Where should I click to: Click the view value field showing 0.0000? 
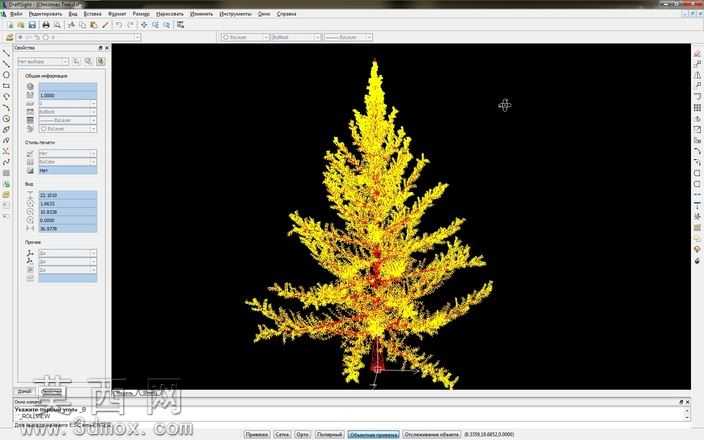tap(67, 220)
